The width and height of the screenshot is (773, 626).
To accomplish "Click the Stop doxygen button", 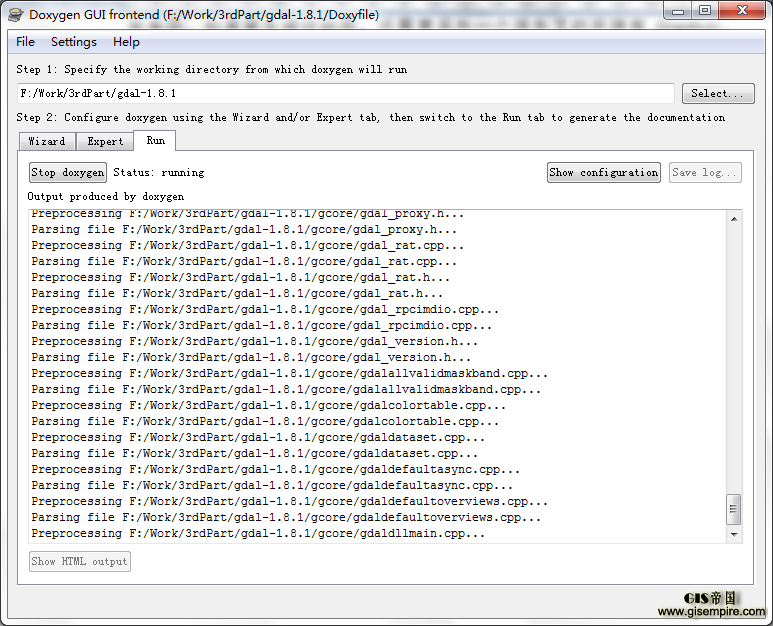I will (68, 173).
